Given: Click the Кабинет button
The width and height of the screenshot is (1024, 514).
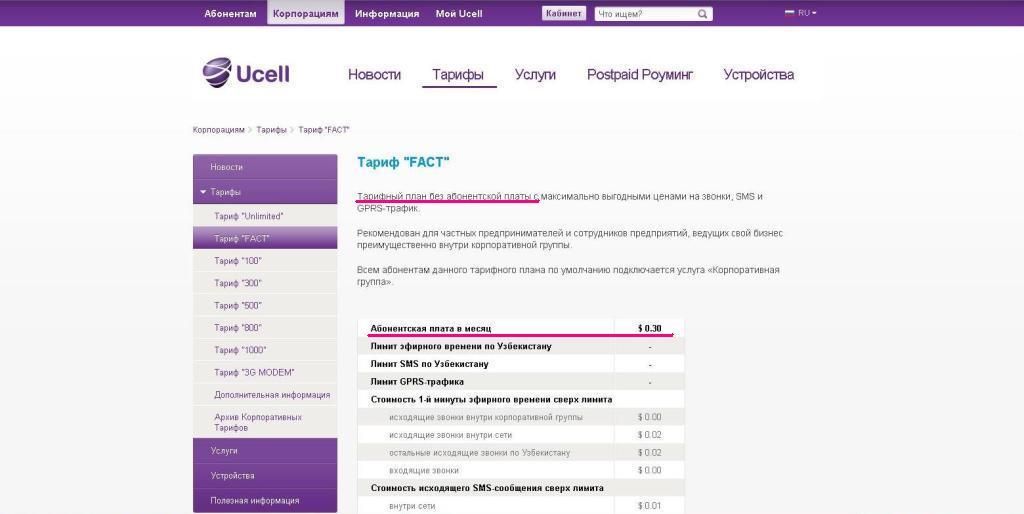Looking at the screenshot, I should click(x=564, y=13).
